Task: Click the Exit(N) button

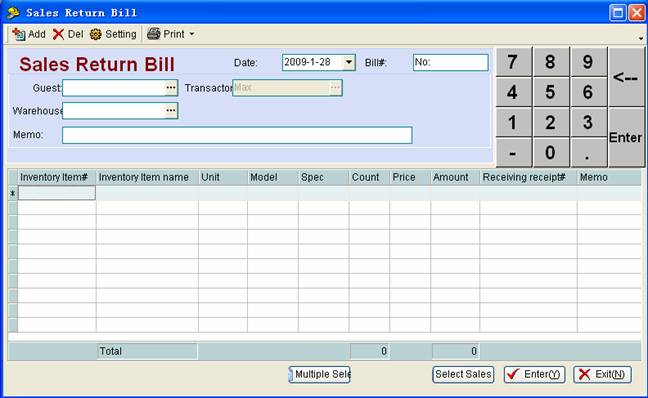Action: pos(603,374)
